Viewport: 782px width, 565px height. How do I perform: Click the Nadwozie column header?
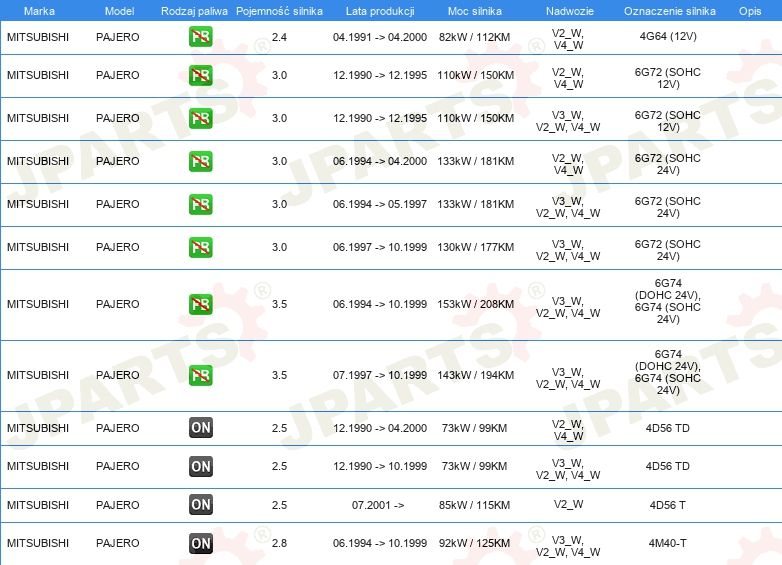click(570, 11)
